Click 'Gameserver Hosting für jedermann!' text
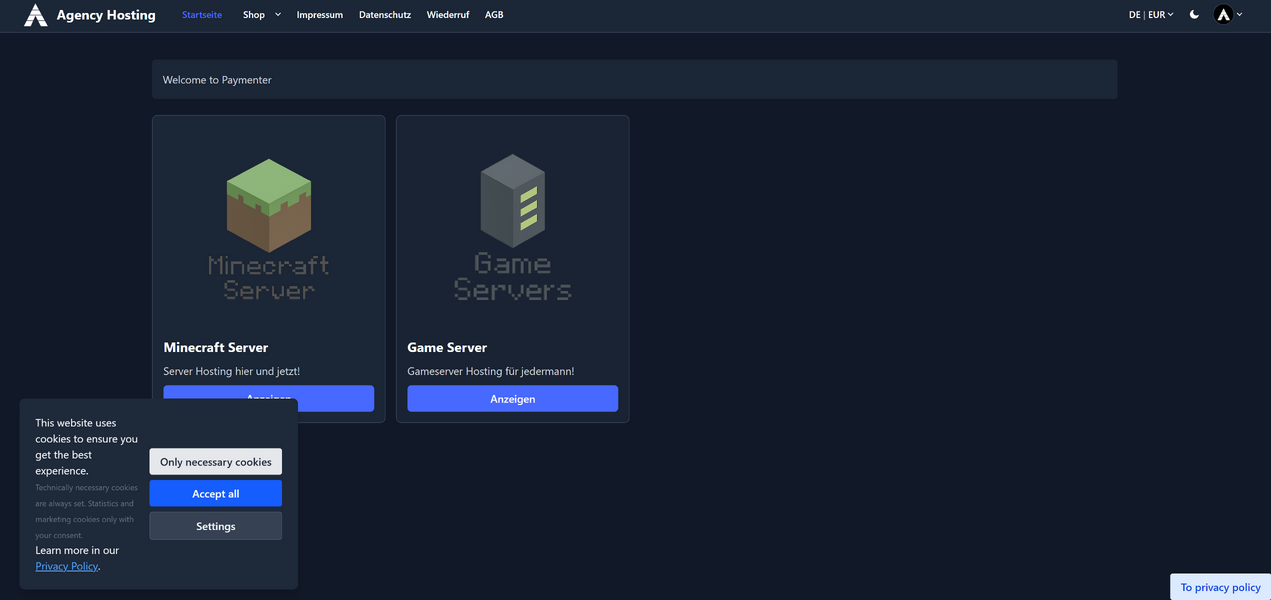The width and height of the screenshot is (1271, 600). (491, 371)
